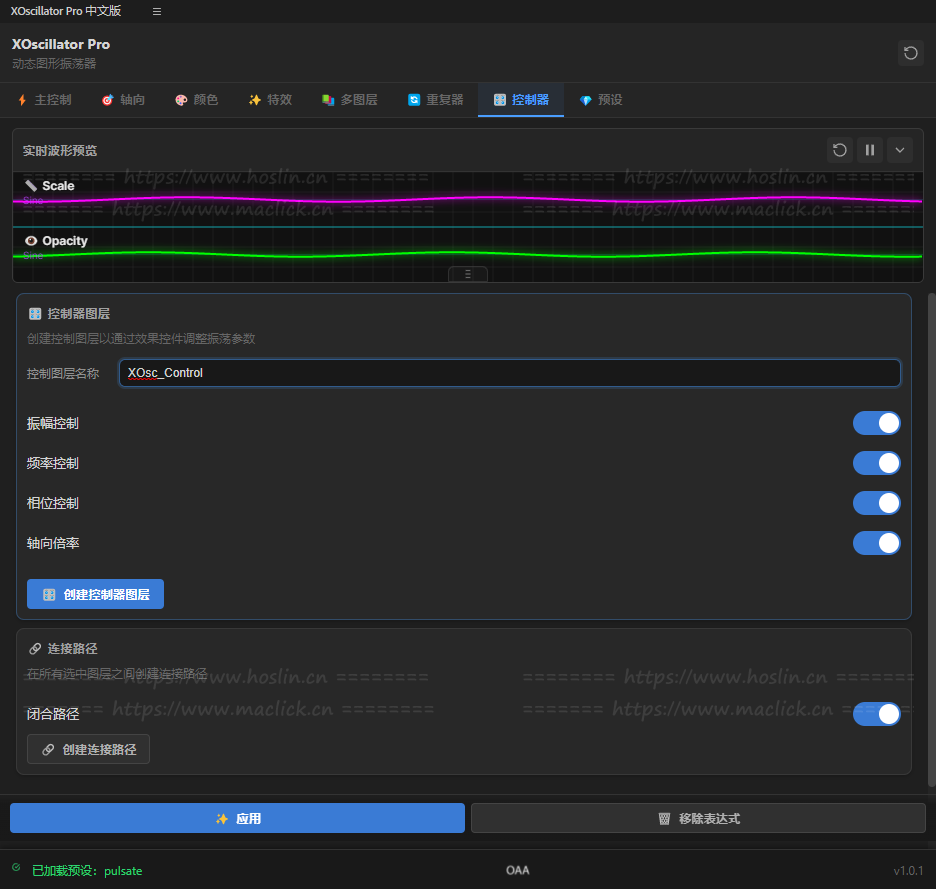
Task: Go to the 重复器 tab
Action: (x=436, y=100)
